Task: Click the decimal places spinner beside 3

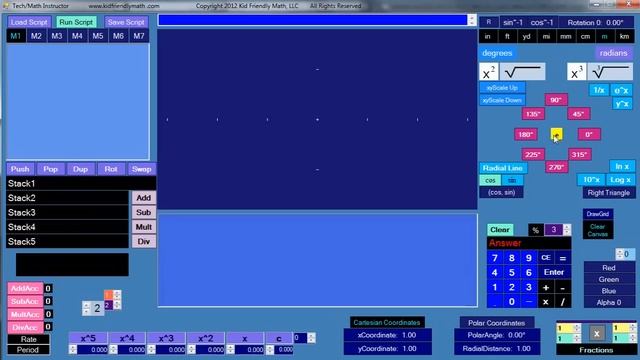Action: point(567,230)
